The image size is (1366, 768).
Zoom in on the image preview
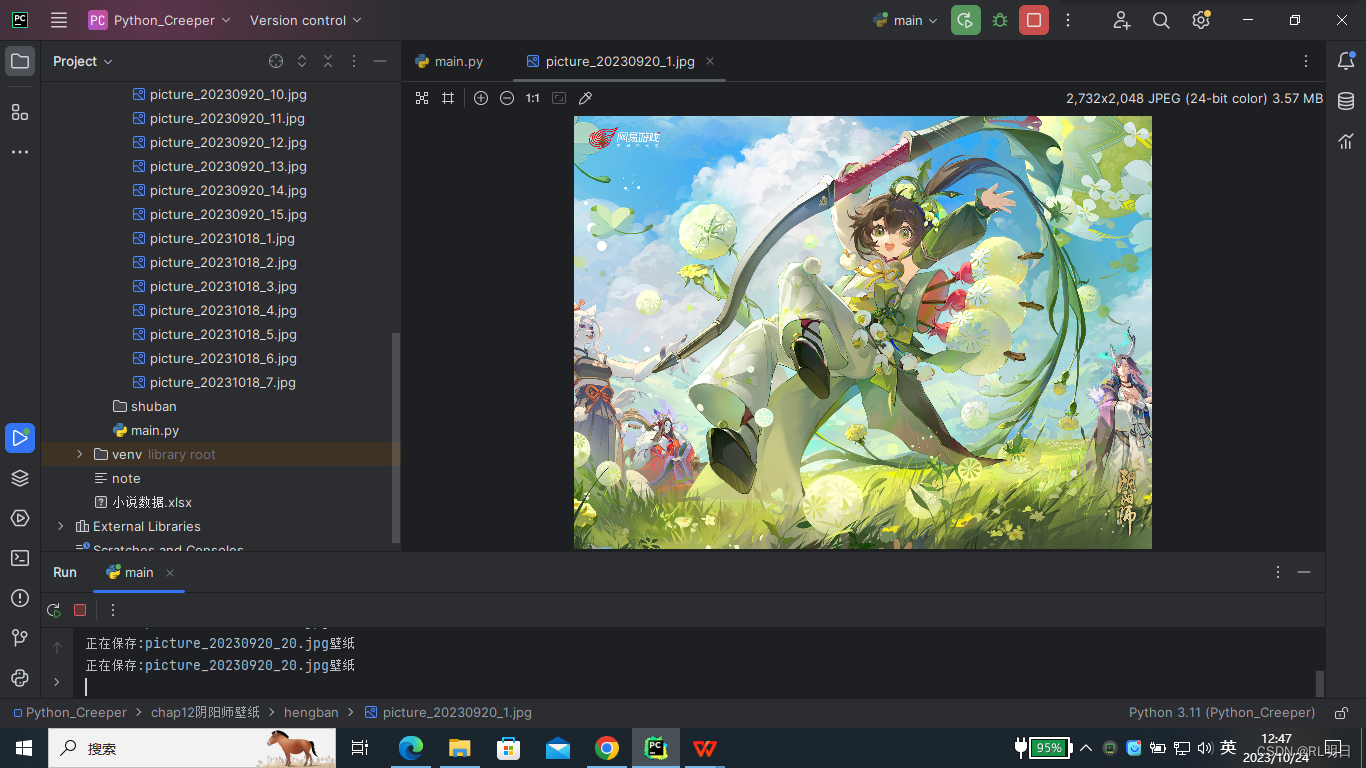[x=481, y=98]
